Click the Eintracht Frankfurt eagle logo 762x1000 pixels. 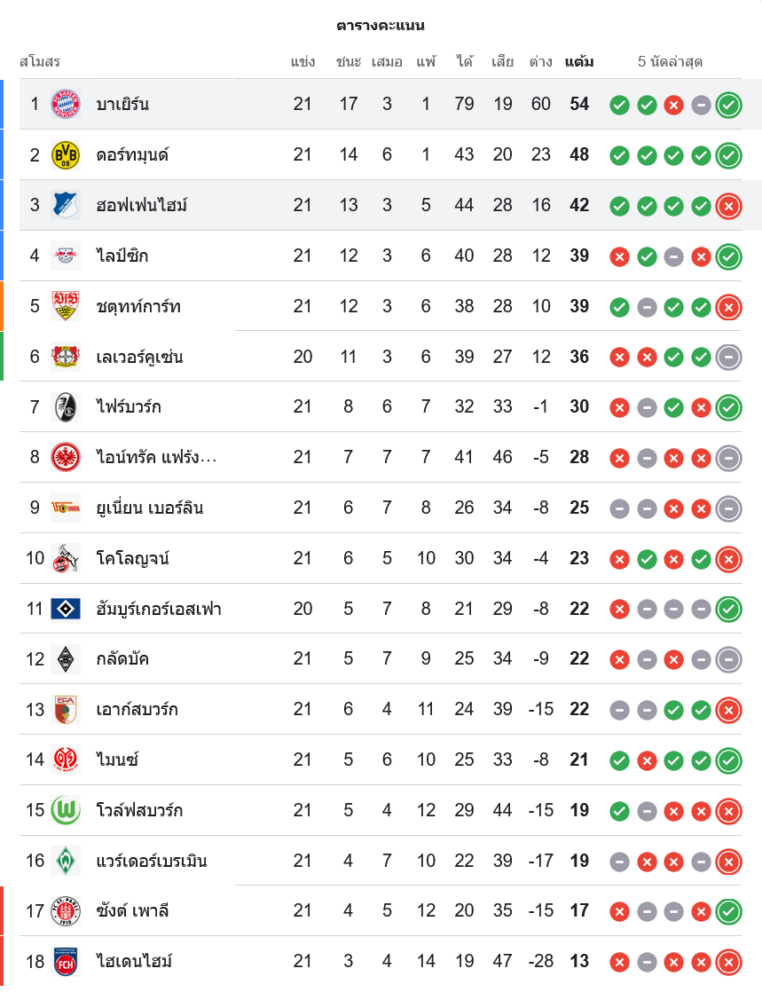point(65,457)
